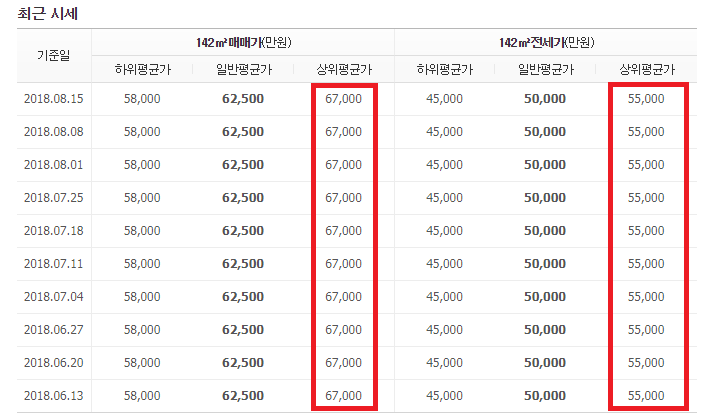Click 50,000 in the 2018.08.01 row
Screen dimensions: 709x415
545,165
